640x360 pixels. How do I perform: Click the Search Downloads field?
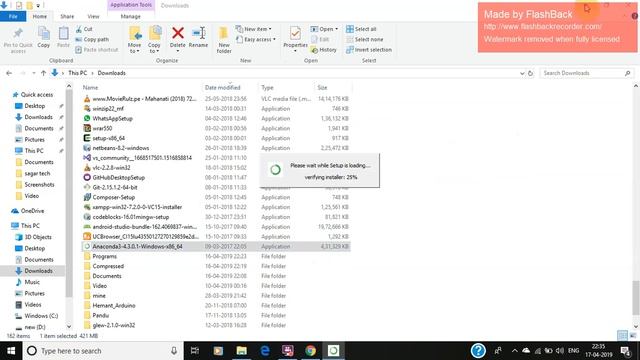pos(586,73)
